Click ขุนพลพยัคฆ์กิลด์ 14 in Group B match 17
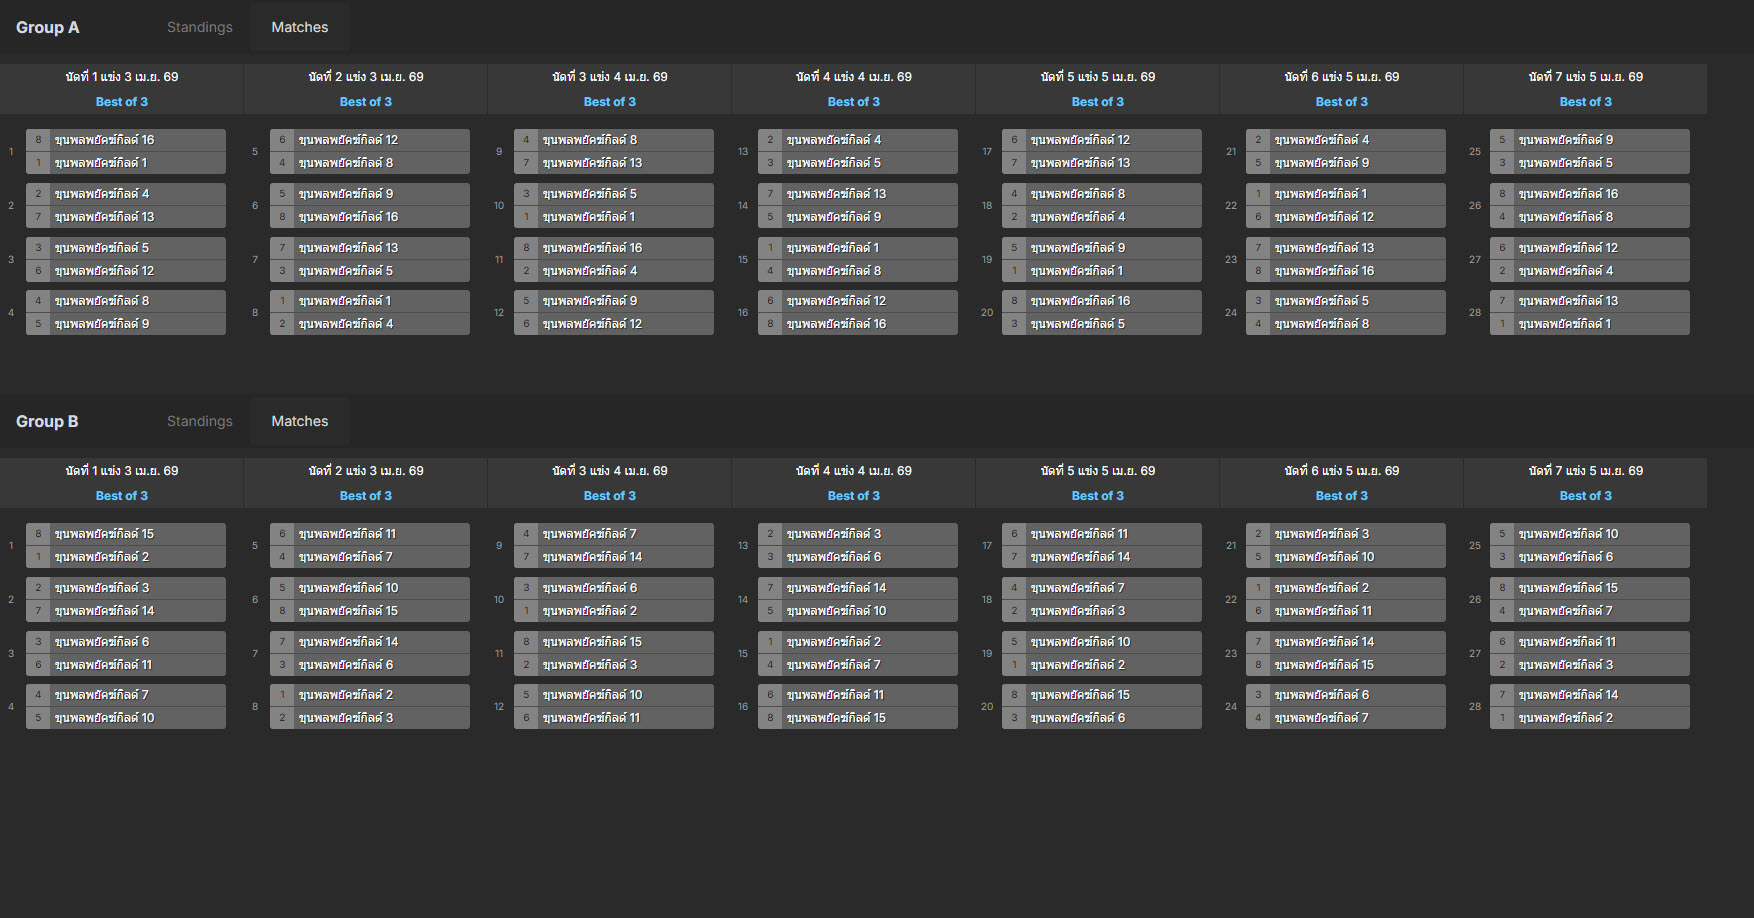 1102,557
